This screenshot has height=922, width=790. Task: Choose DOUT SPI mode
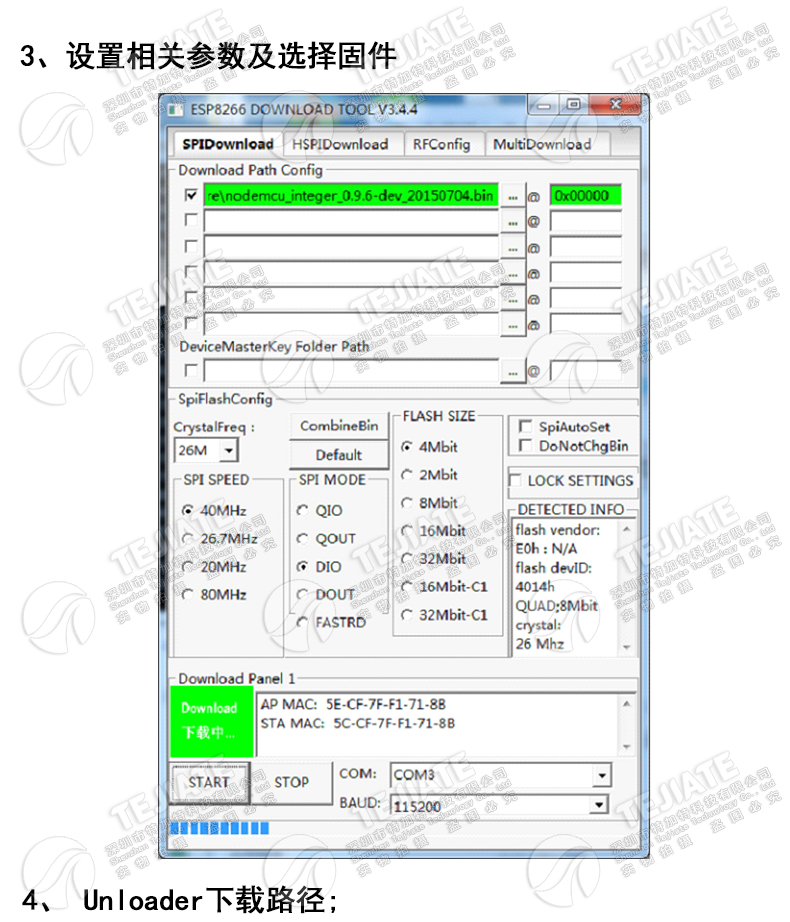[326, 594]
